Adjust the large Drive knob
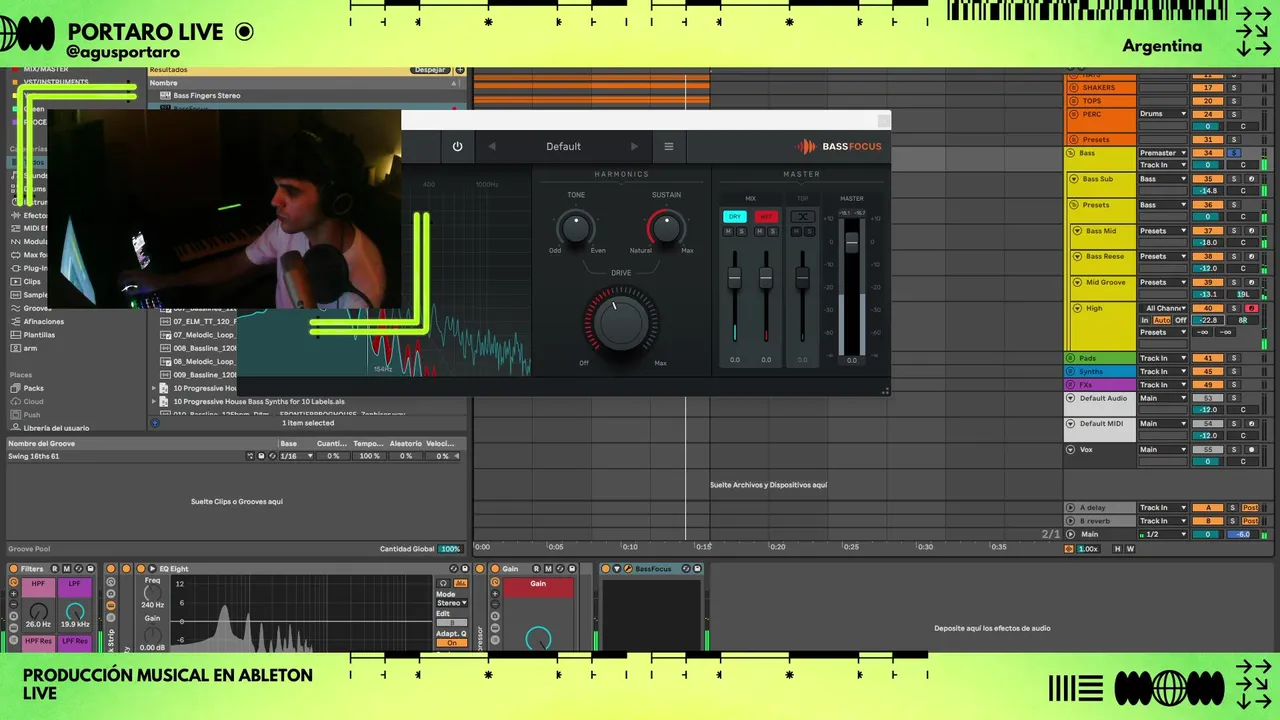Image resolution: width=1280 pixels, height=720 pixels. point(621,322)
